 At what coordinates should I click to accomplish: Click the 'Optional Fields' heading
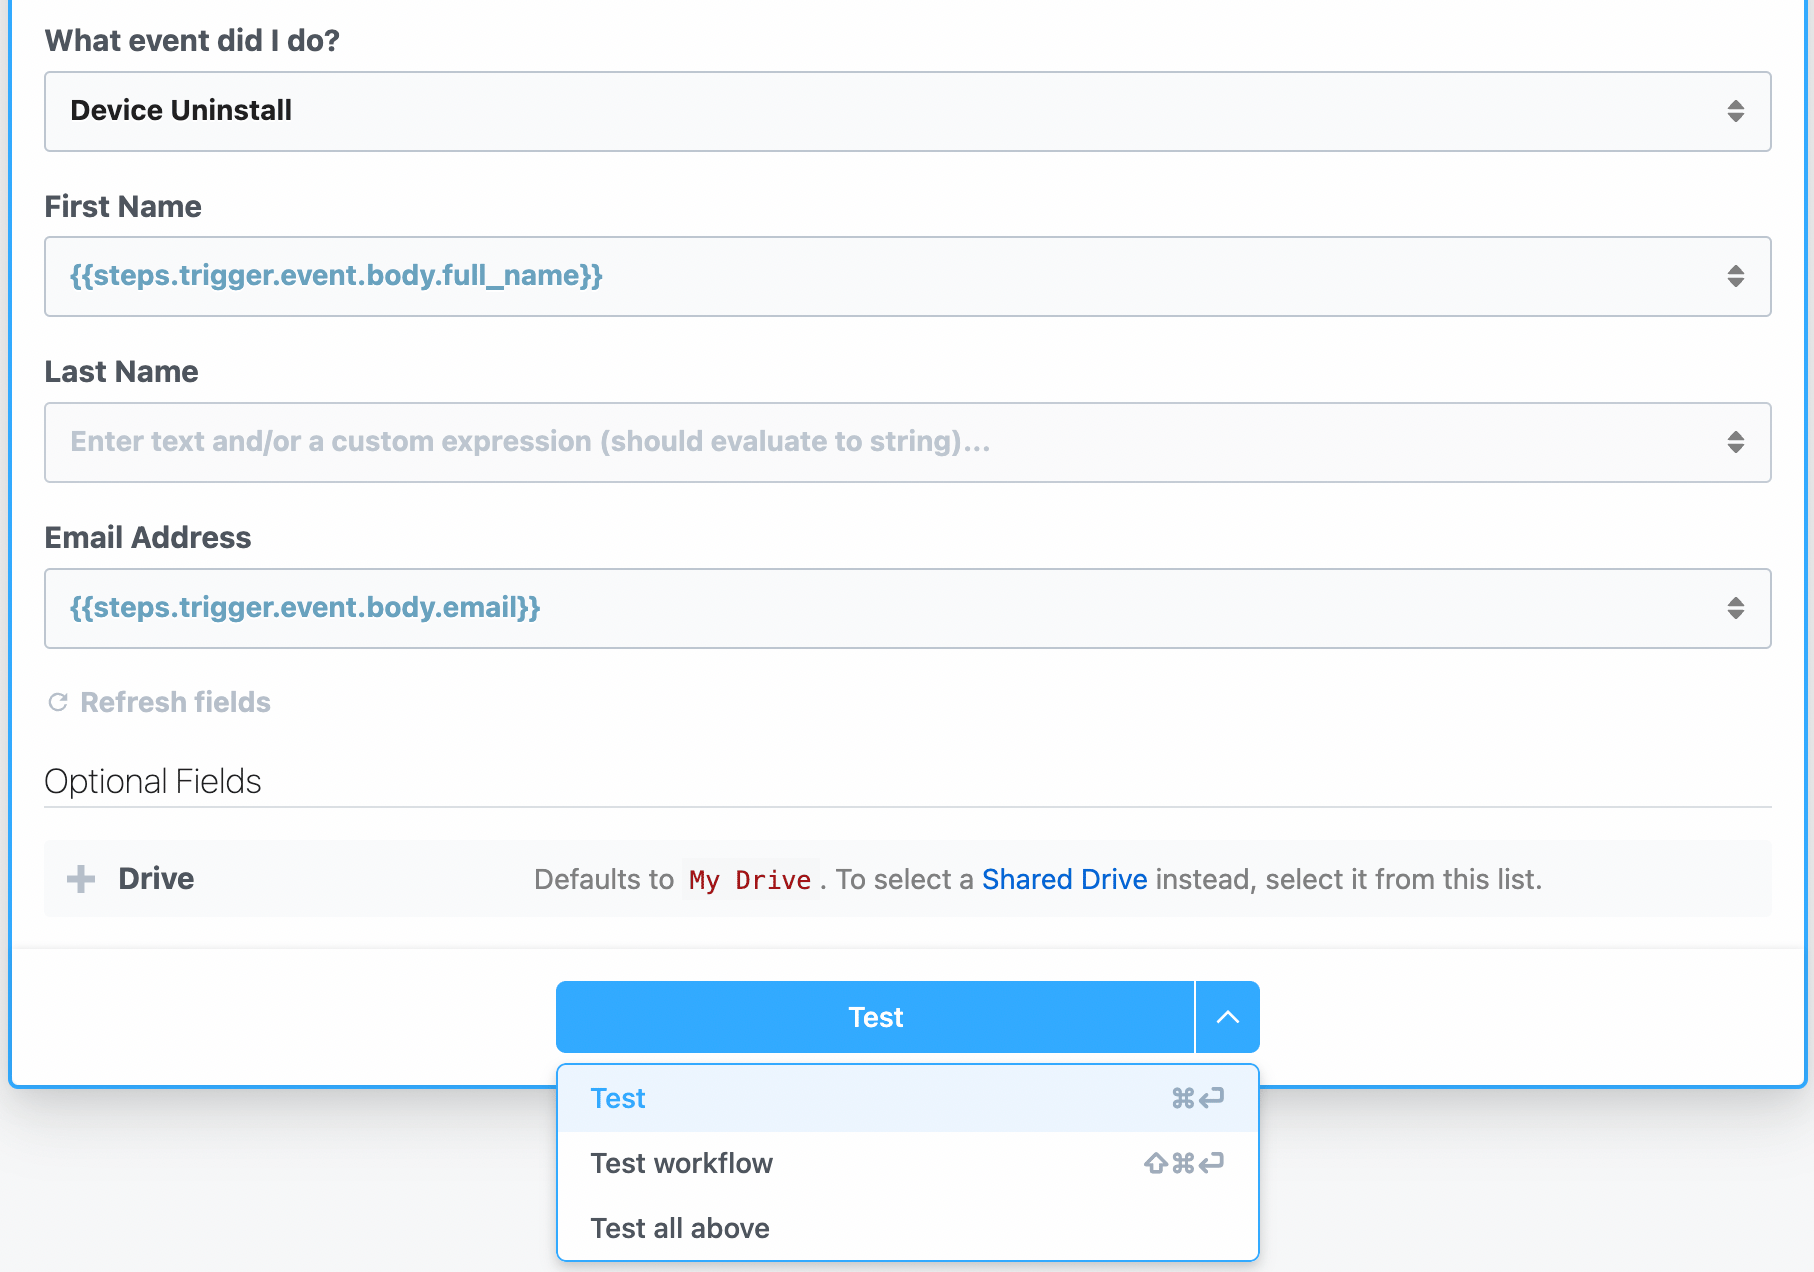tap(153, 781)
